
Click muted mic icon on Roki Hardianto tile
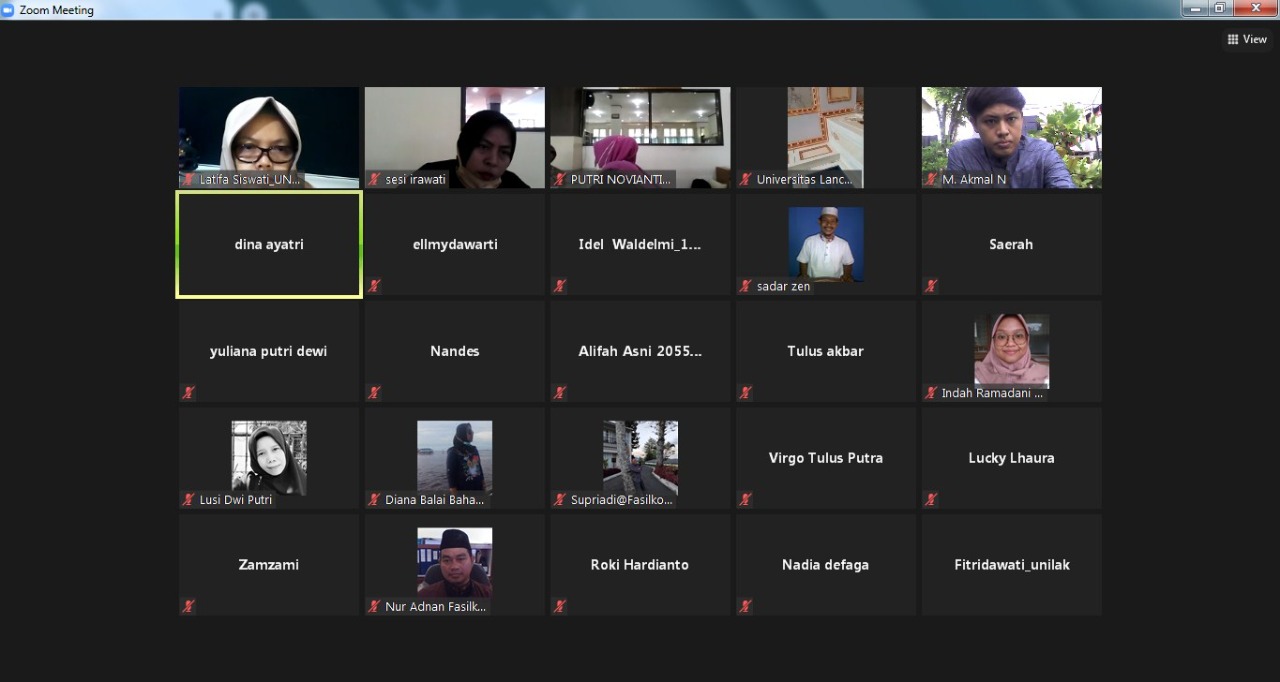coord(560,606)
